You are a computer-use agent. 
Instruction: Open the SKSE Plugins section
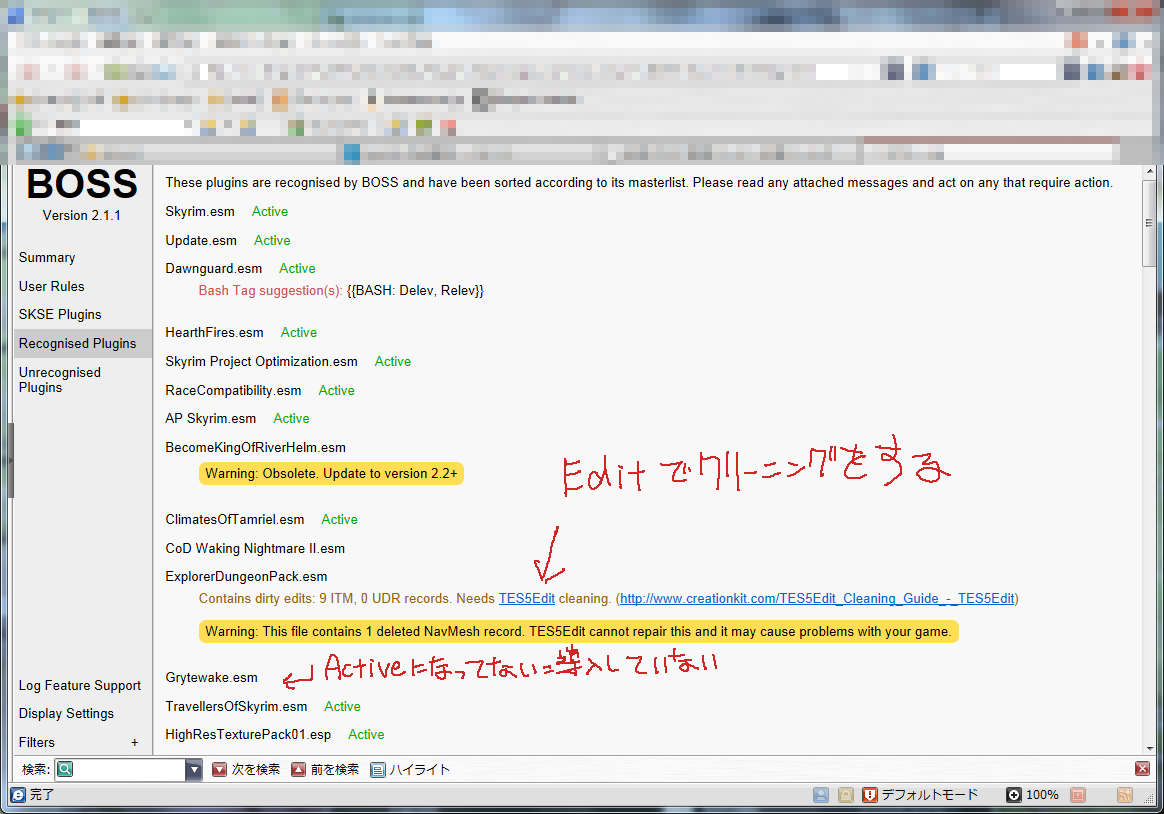pos(60,315)
